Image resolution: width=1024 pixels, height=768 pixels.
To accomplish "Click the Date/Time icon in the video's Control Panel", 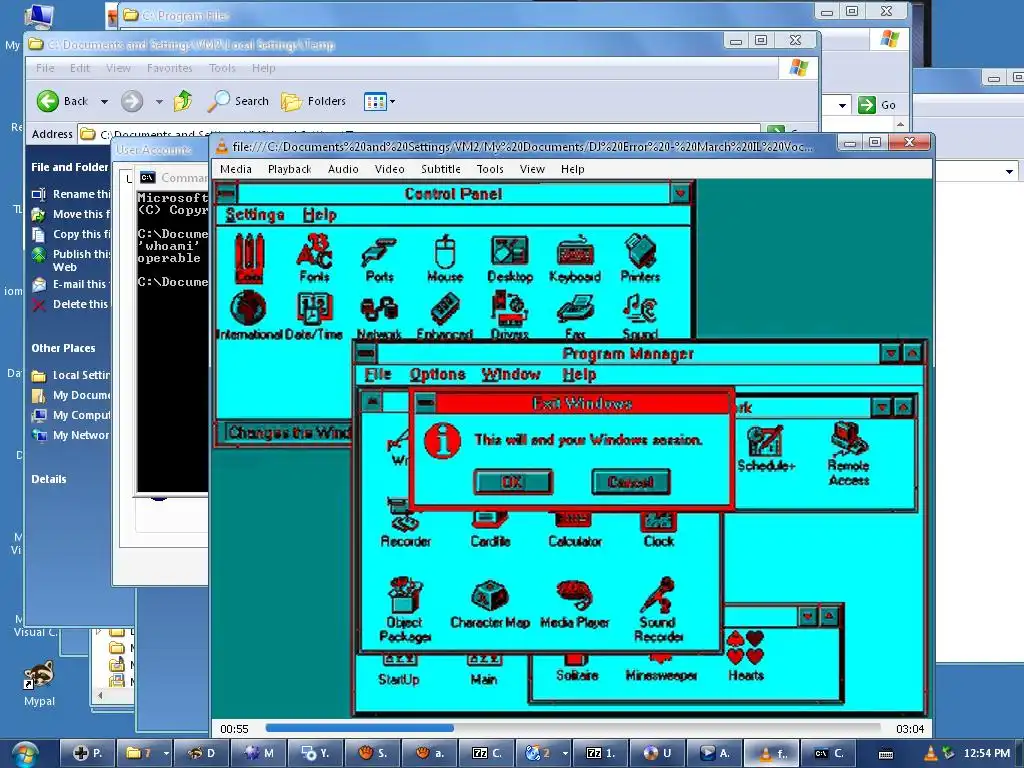I will tap(314, 316).
